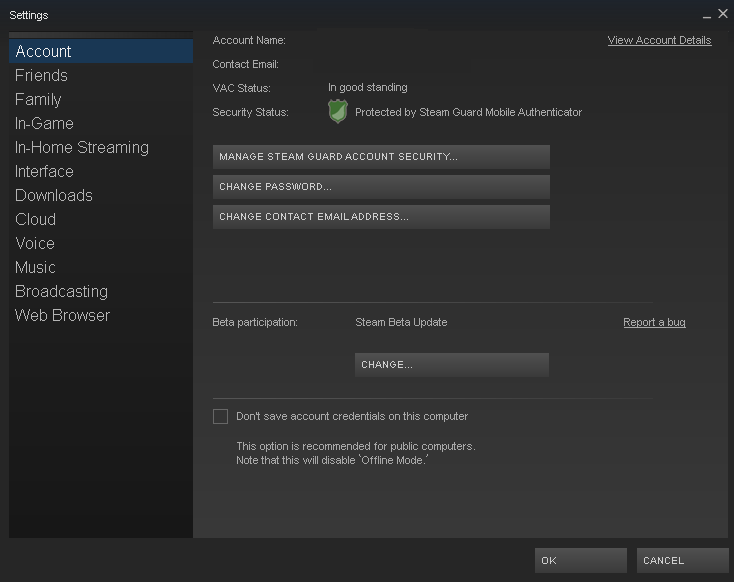Close the Settings window

(723, 14)
